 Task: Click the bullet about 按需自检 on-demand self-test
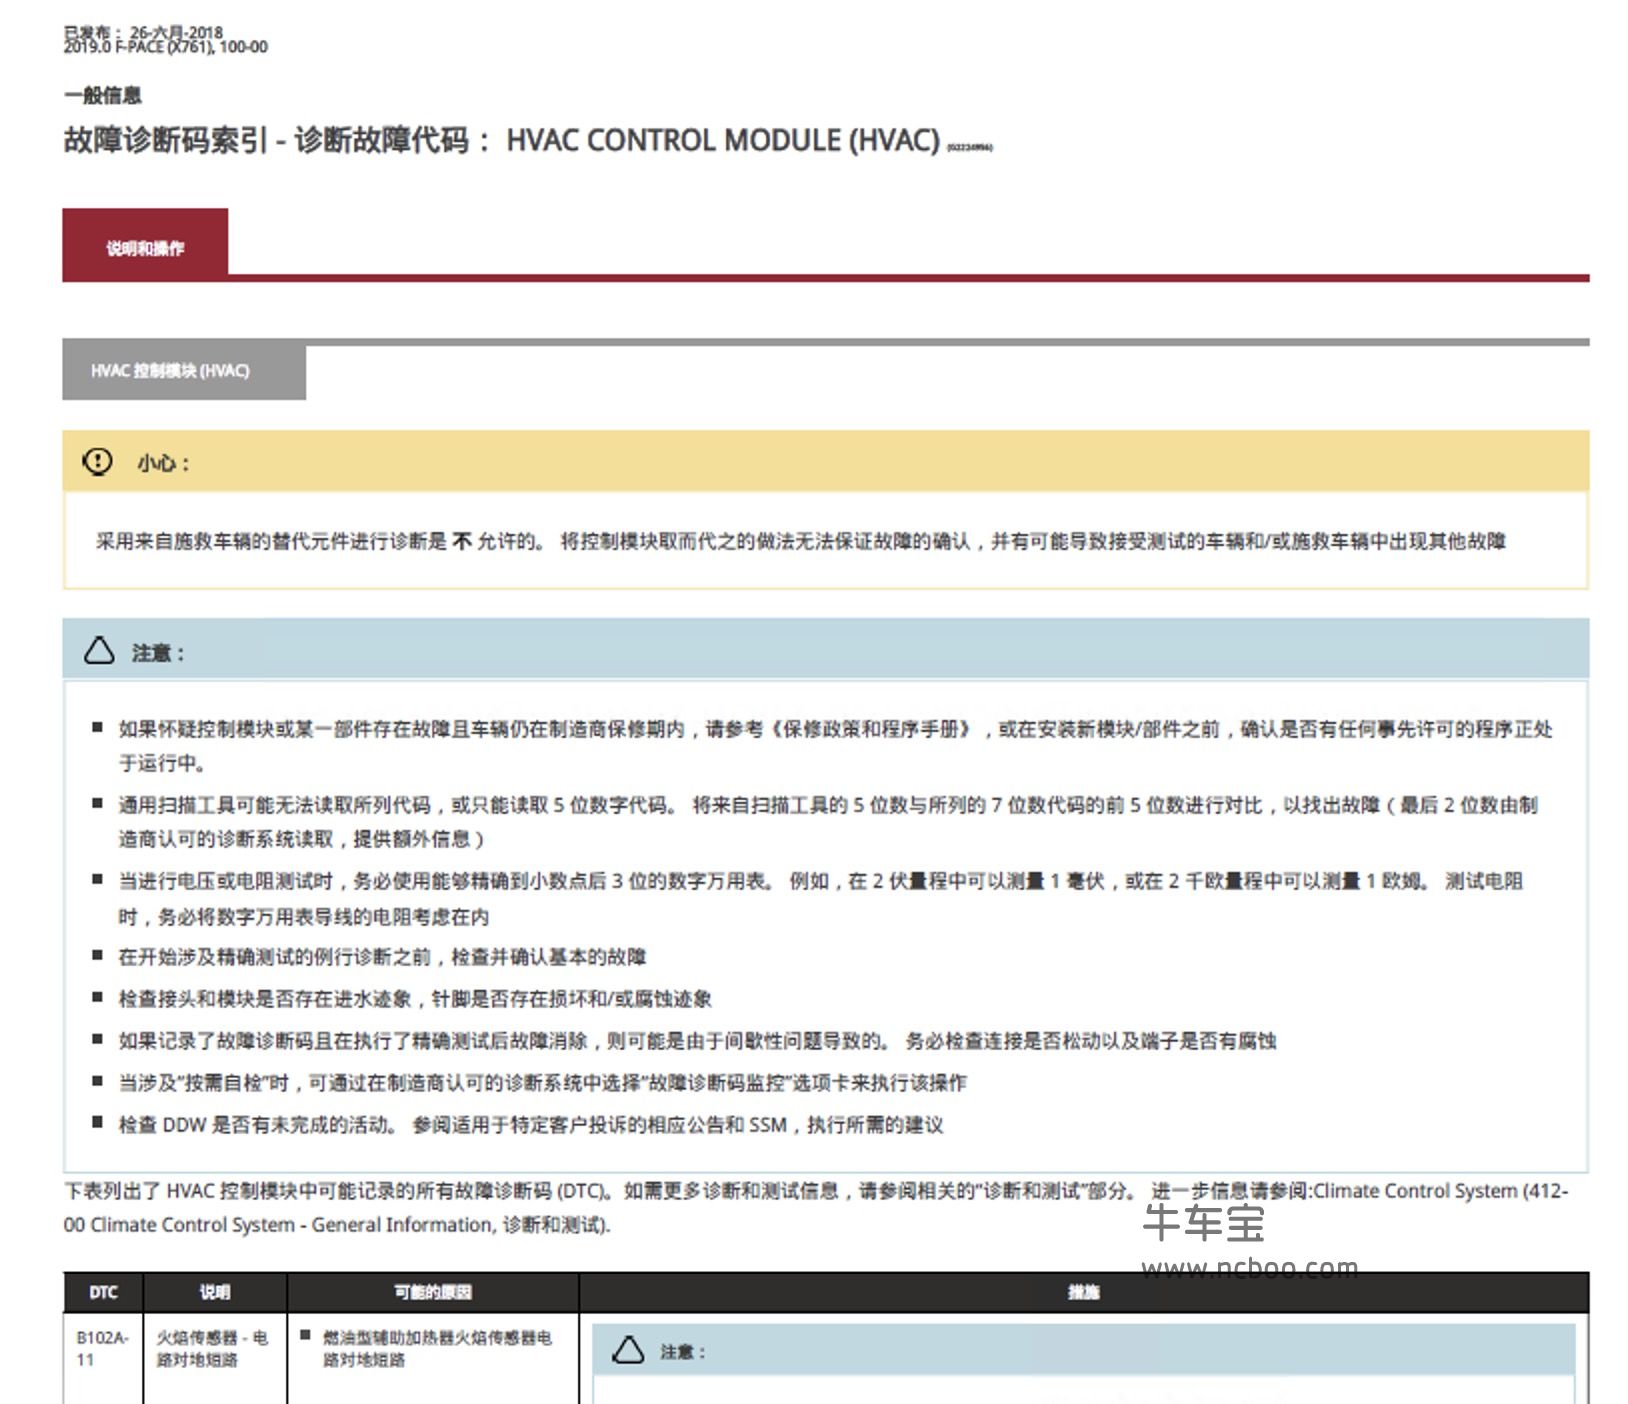542,1083
